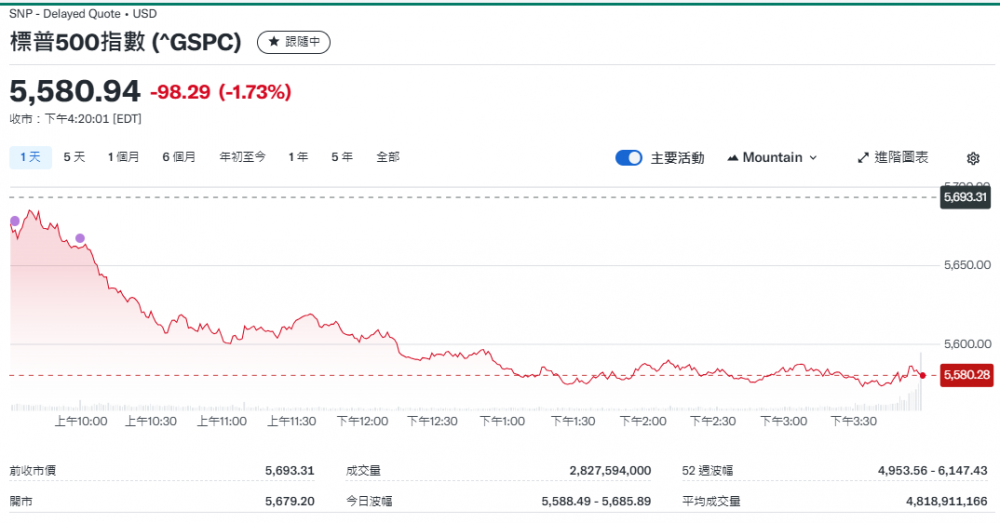Click the red dot at chart line's end

click(922, 375)
